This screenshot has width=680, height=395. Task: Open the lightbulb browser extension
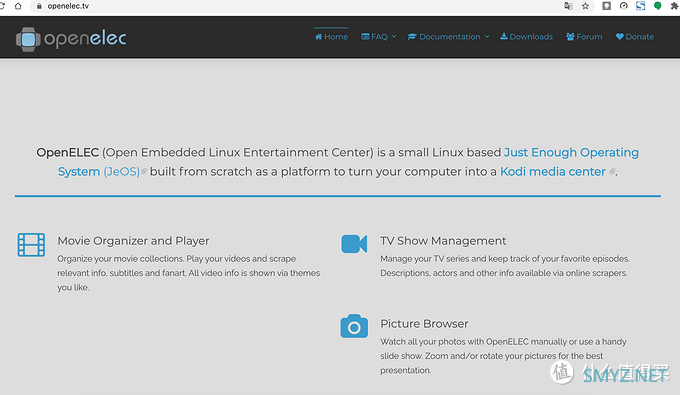point(607,6)
